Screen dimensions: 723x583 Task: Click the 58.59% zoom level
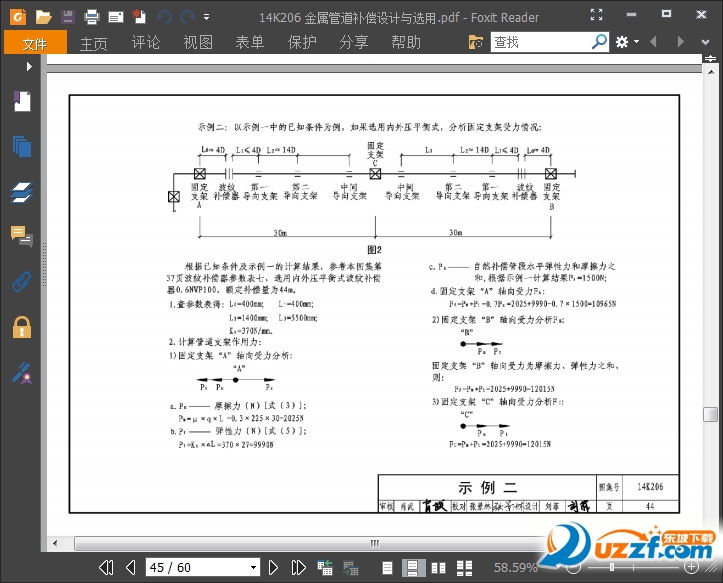pos(516,567)
